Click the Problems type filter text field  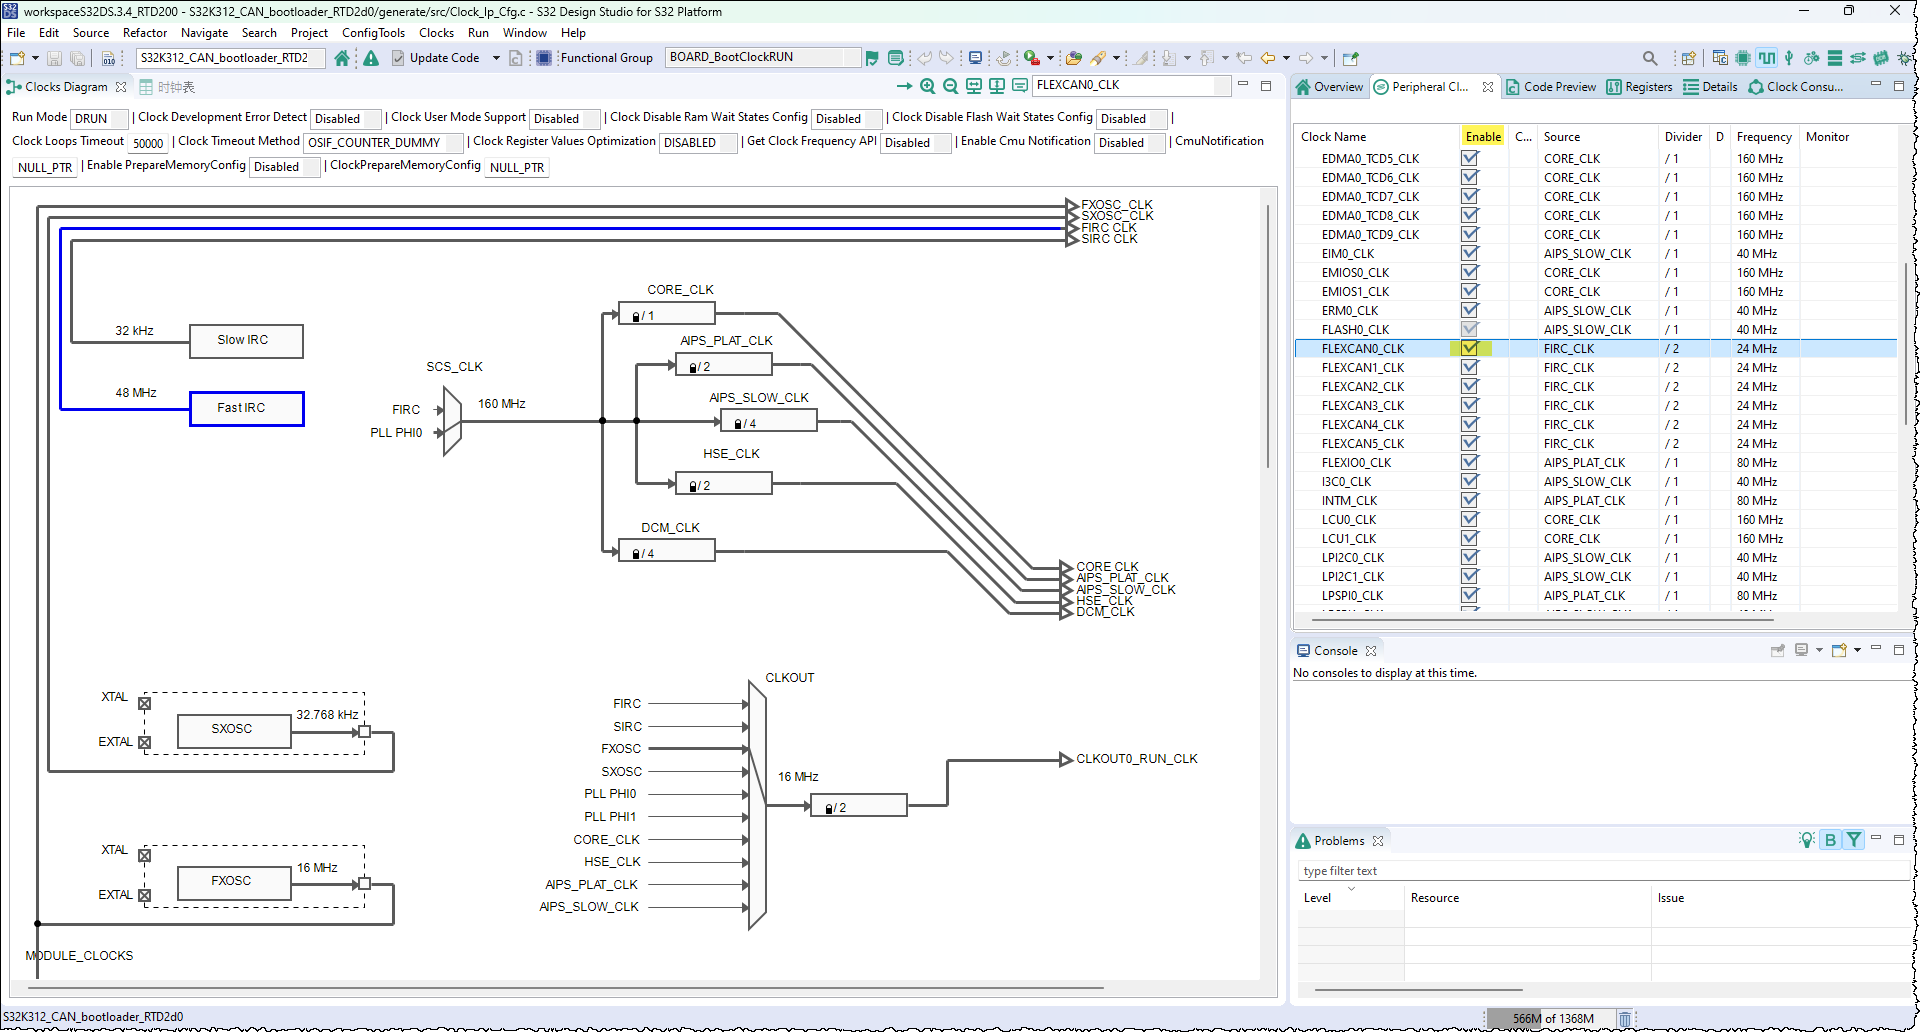1604,871
